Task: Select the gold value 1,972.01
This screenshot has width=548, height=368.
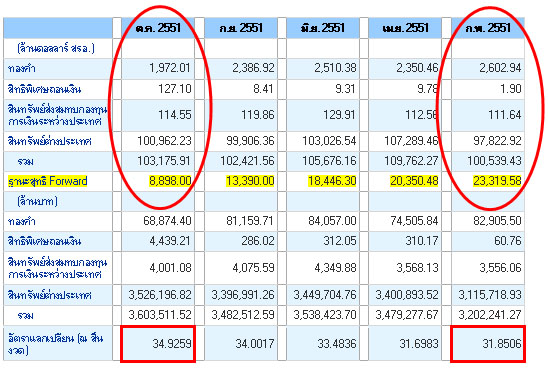Action: point(170,68)
